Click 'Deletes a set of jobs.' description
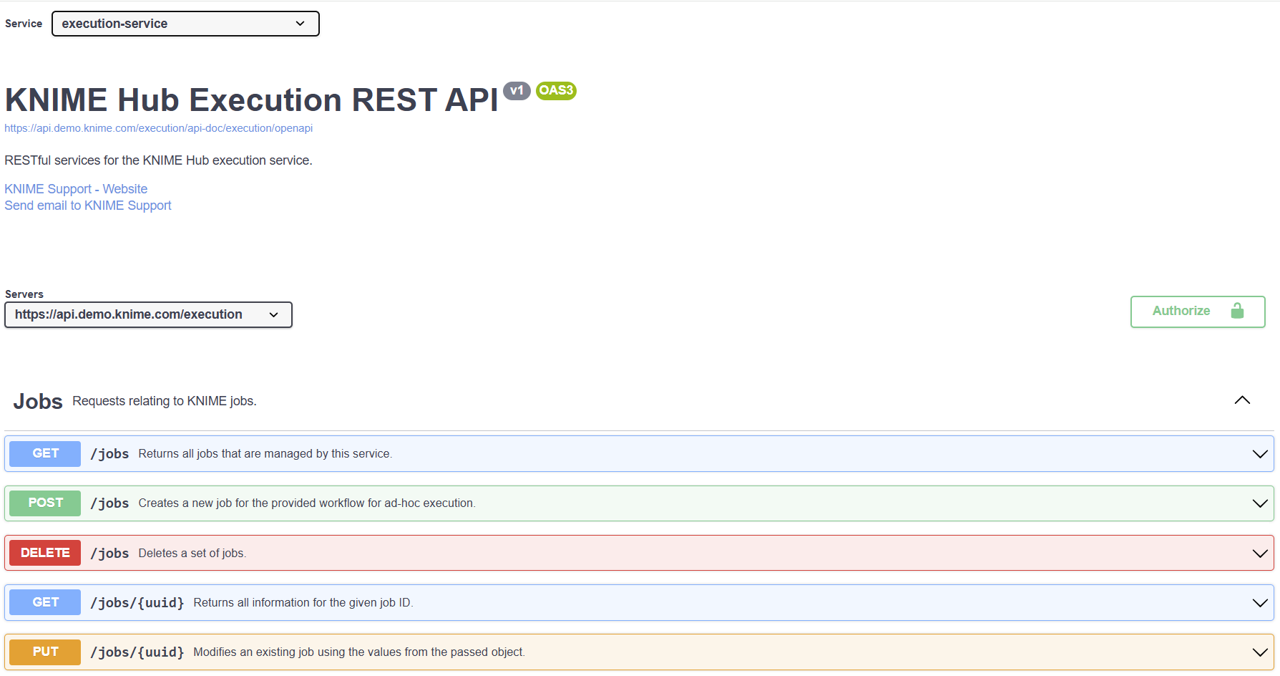Screen dimensions: 1280x676 [x=192, y=553]
